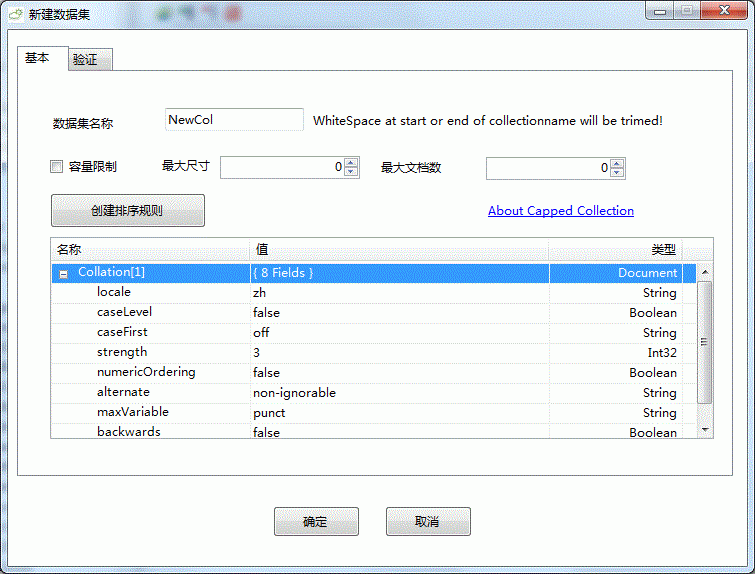Click the 'Document' type cell
This screenshot has height=574, width=755.
pyautogui.click(x=616, y=273)
